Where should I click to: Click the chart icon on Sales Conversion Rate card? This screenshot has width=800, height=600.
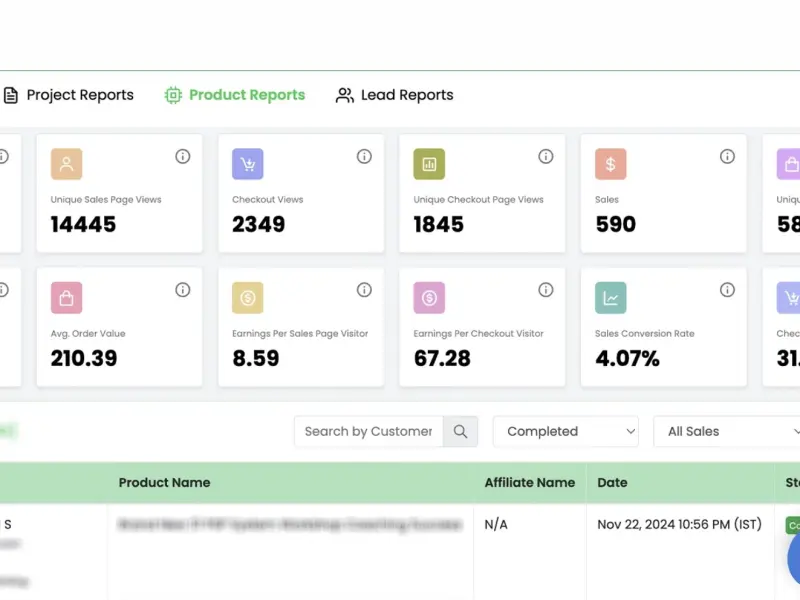tap(611, 298)
